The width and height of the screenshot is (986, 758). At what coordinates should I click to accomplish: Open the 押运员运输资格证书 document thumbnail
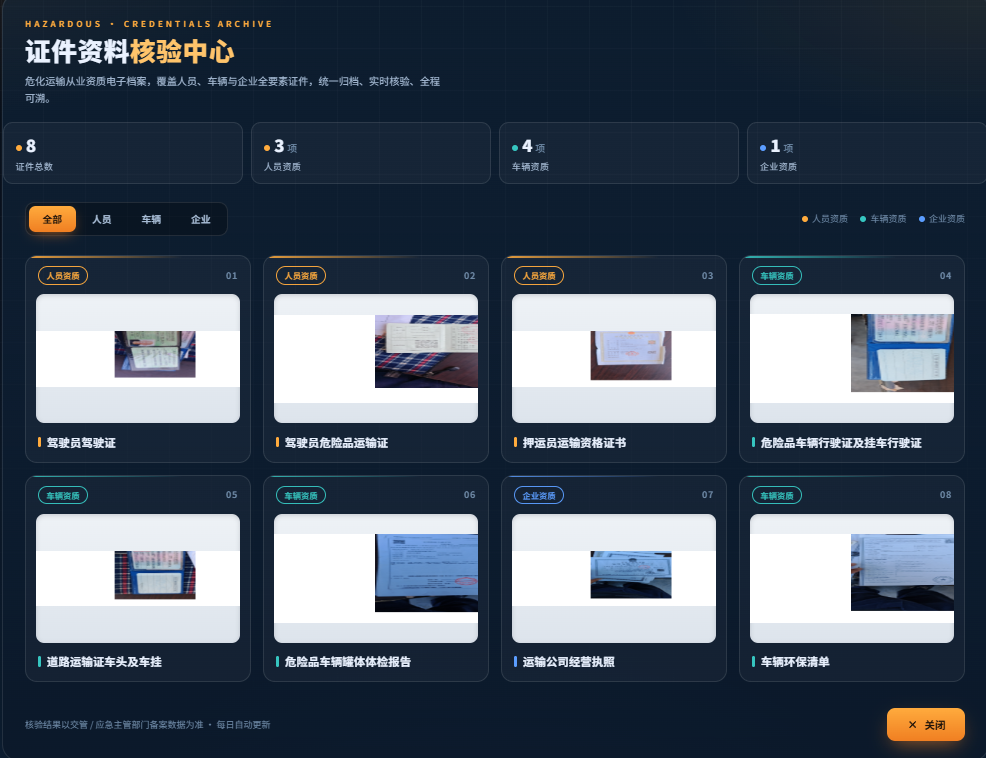tap(614, 359)
